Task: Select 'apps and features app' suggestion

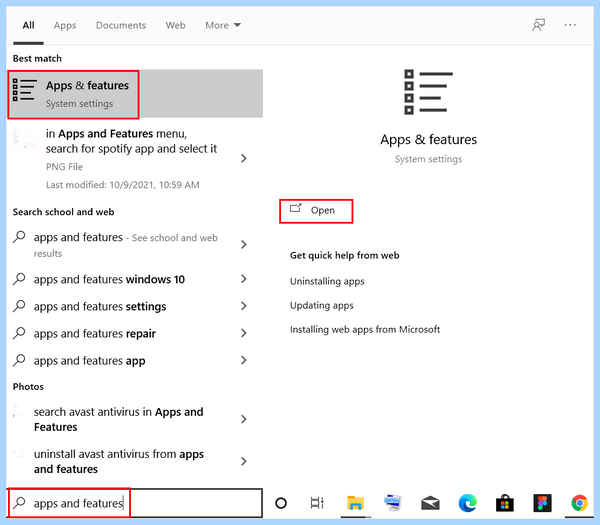Action: 90,360
